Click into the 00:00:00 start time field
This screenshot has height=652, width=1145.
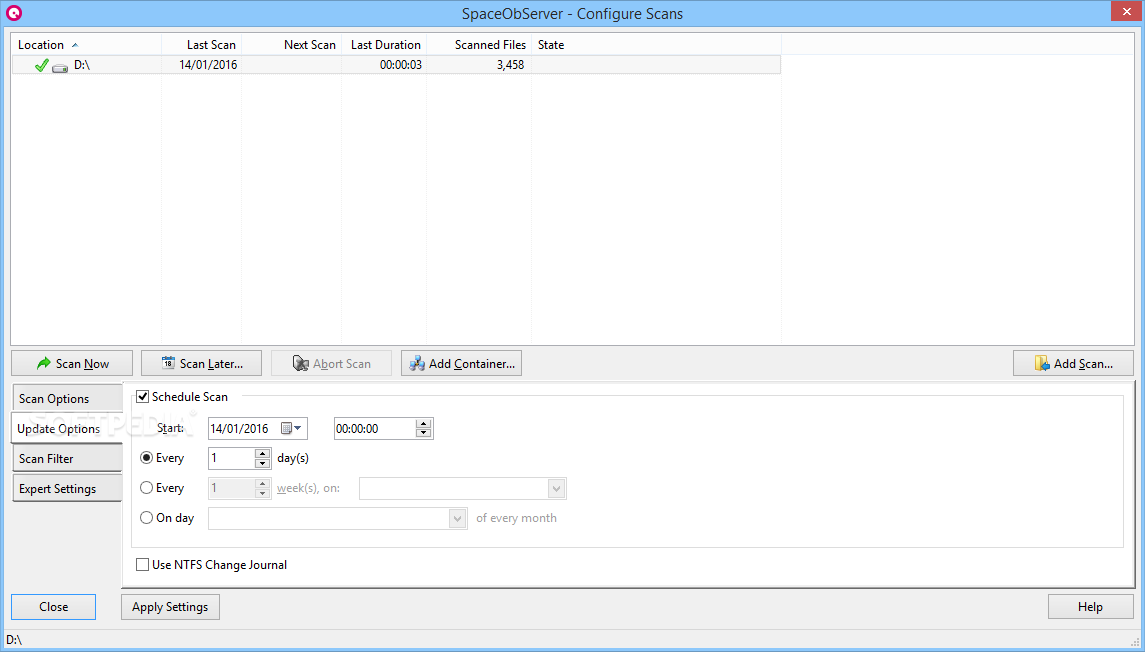pos(375,429)
